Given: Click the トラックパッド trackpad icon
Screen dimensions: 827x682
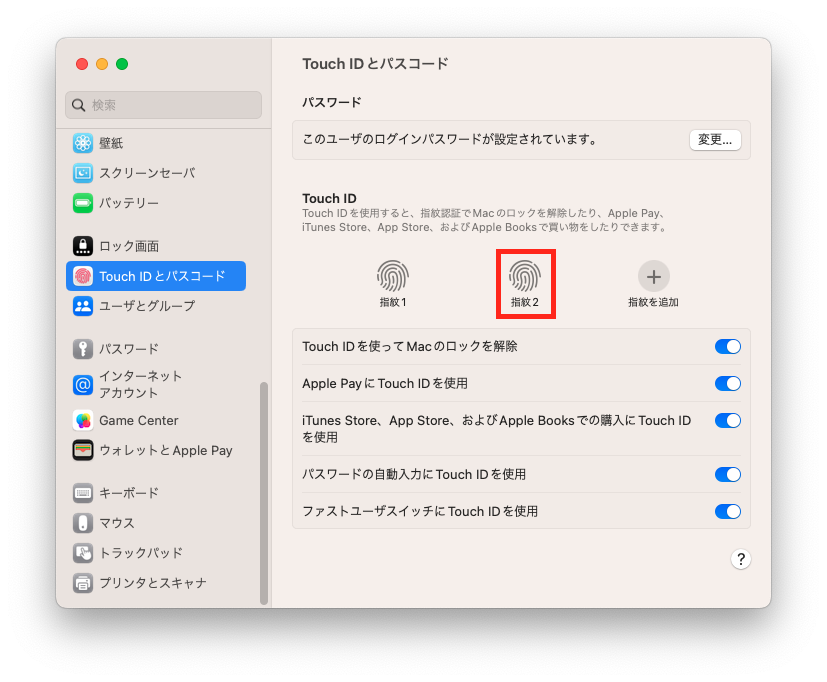Looking at the screenshot, I should coord(83,553).
